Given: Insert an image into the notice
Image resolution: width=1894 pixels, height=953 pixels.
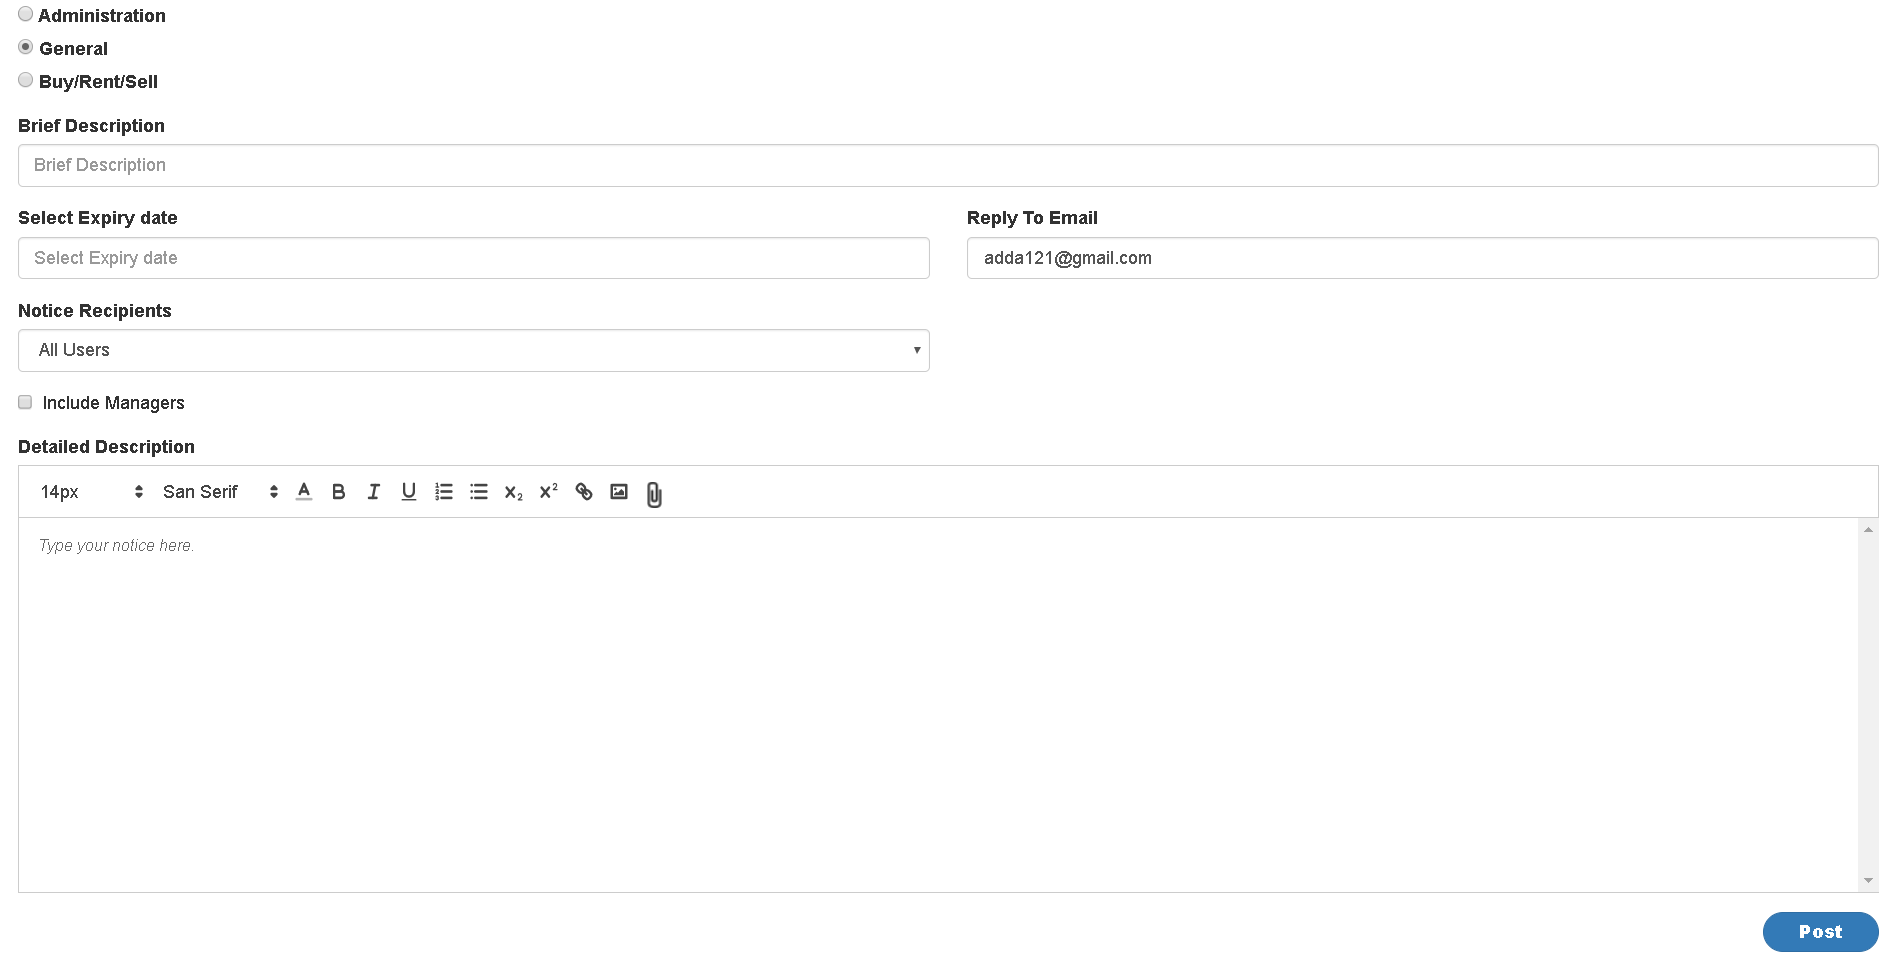Looking at the screenshot, I should click(x=619, y=492).
